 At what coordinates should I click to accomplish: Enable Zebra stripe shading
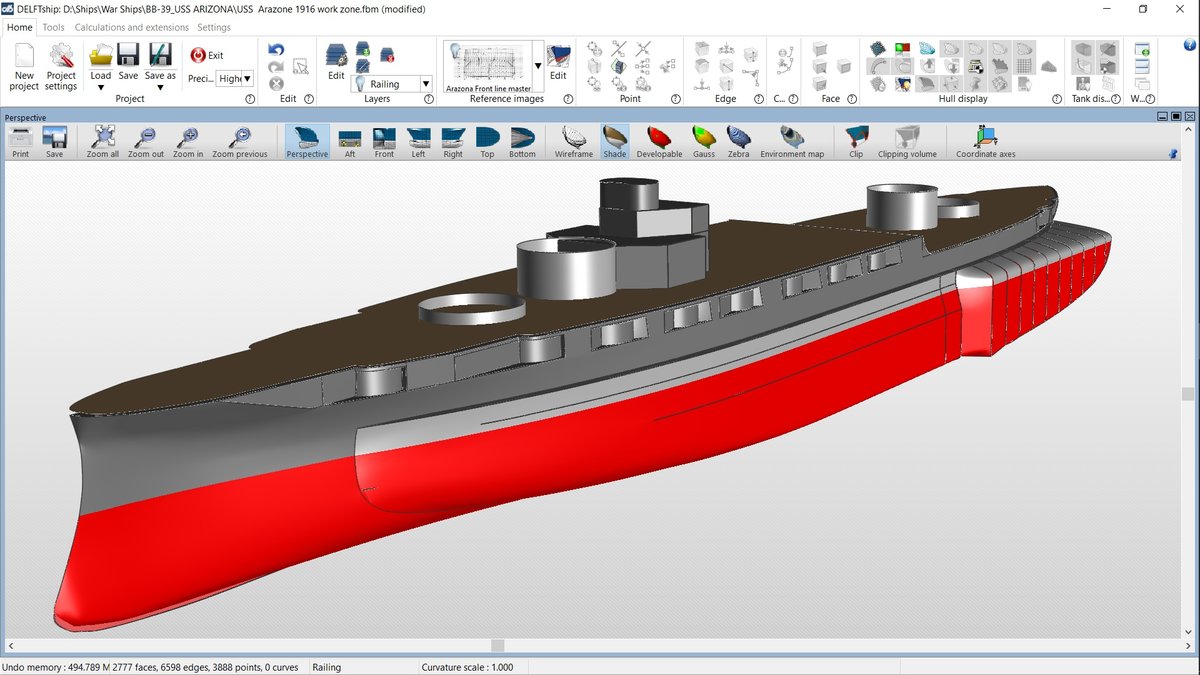tap(738, 141)
